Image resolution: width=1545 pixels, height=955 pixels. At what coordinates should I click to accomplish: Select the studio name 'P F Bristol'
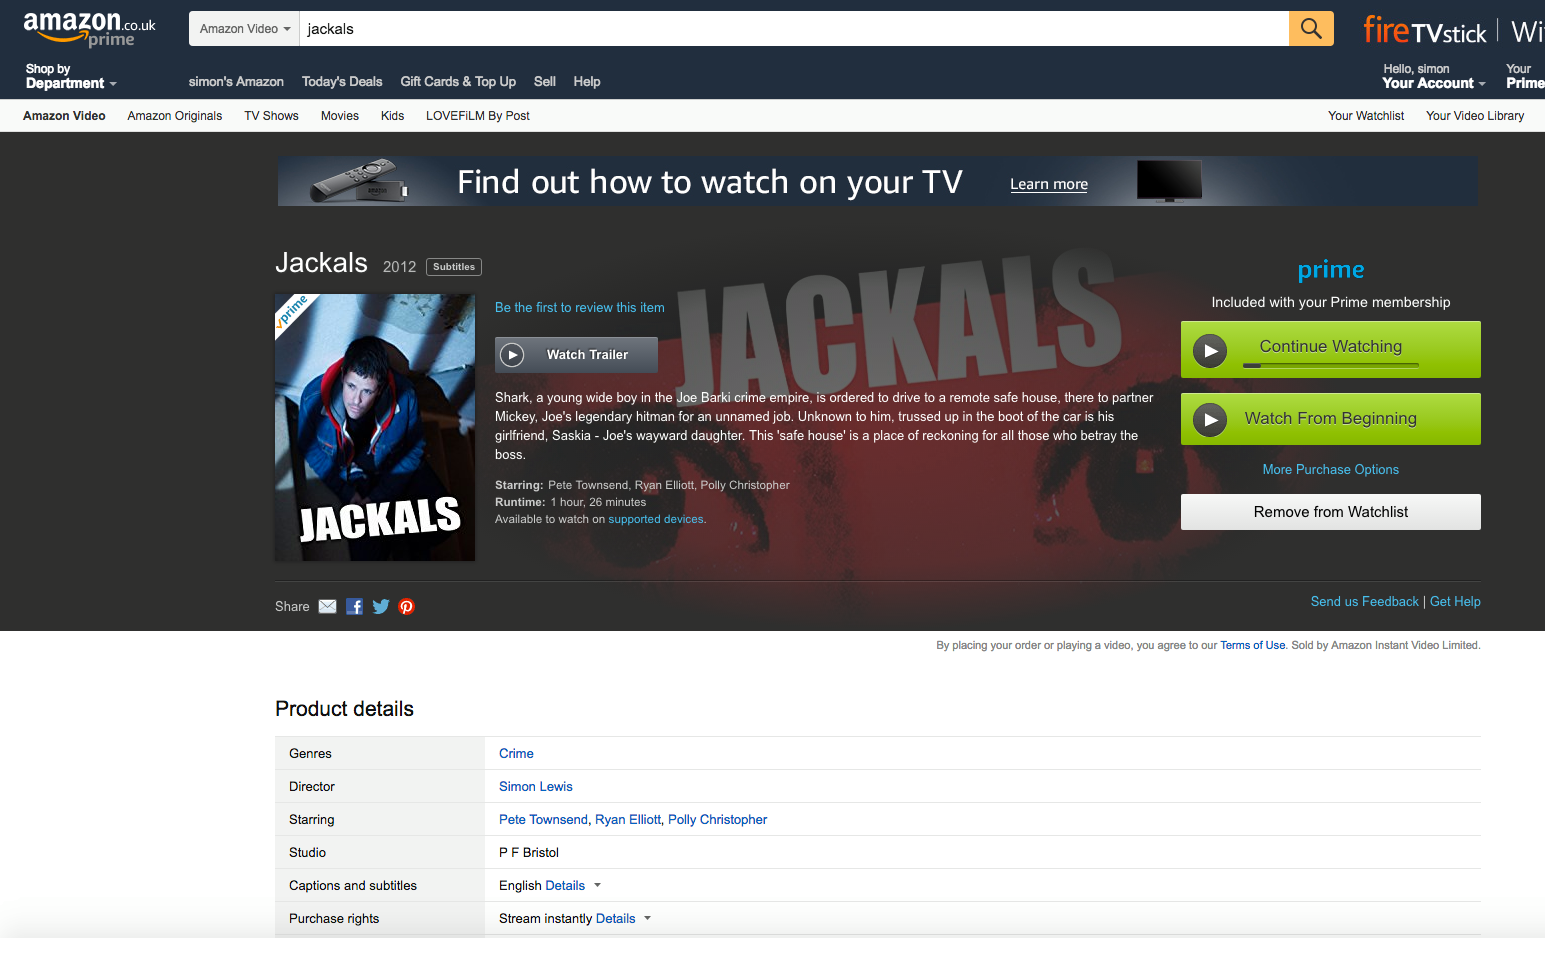[x=529, y=853]
